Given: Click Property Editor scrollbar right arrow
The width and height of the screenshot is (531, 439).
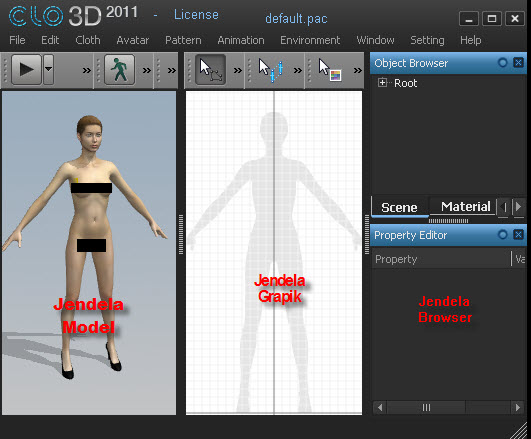Looking at the screenshot, I should pos(517,407).
